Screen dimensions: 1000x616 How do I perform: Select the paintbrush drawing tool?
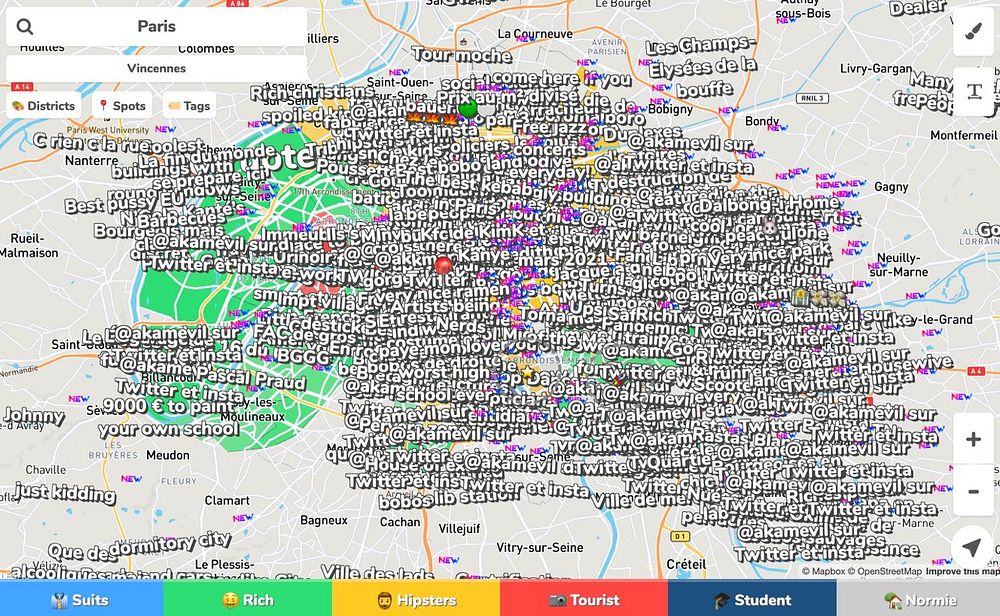click(973, 31)
